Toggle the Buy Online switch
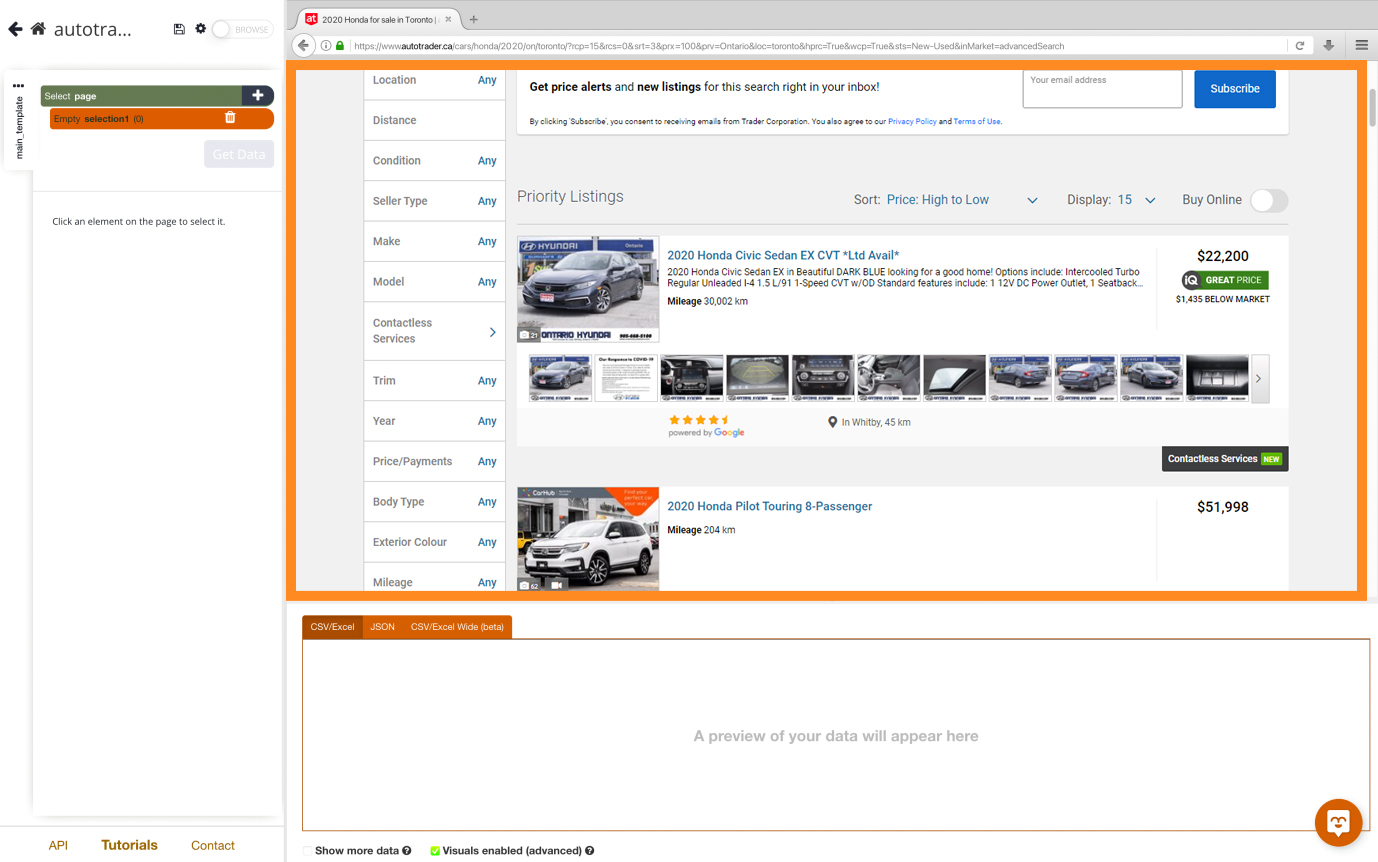 pos(1269,200)
